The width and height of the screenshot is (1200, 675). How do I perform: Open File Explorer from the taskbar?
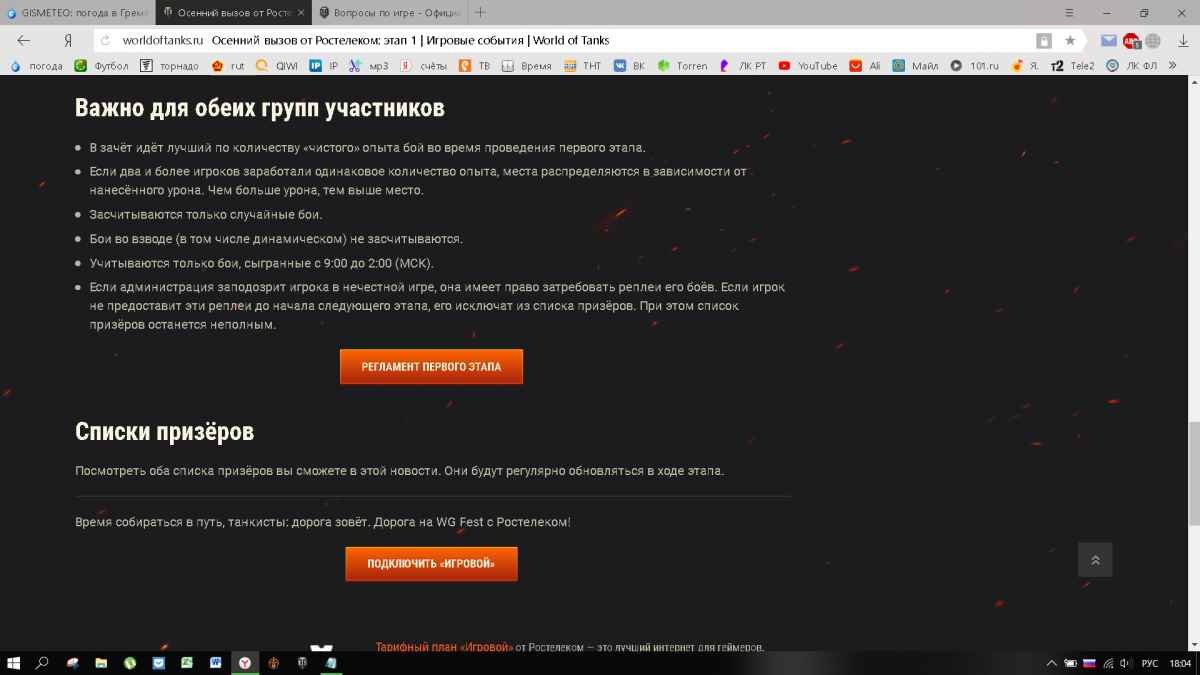point(101,663)
